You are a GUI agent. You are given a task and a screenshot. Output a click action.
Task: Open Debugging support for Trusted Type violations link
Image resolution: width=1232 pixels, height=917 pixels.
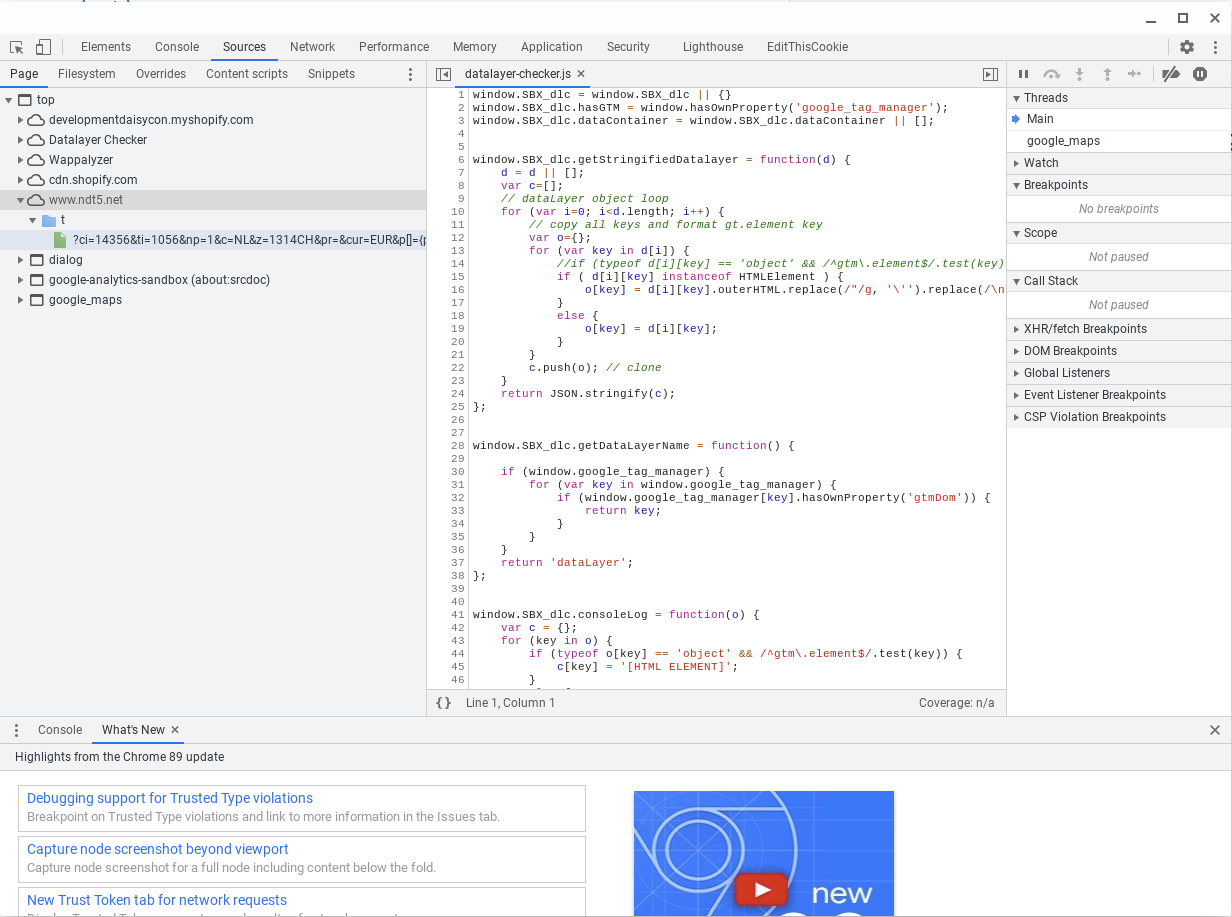tap(170, 798)
